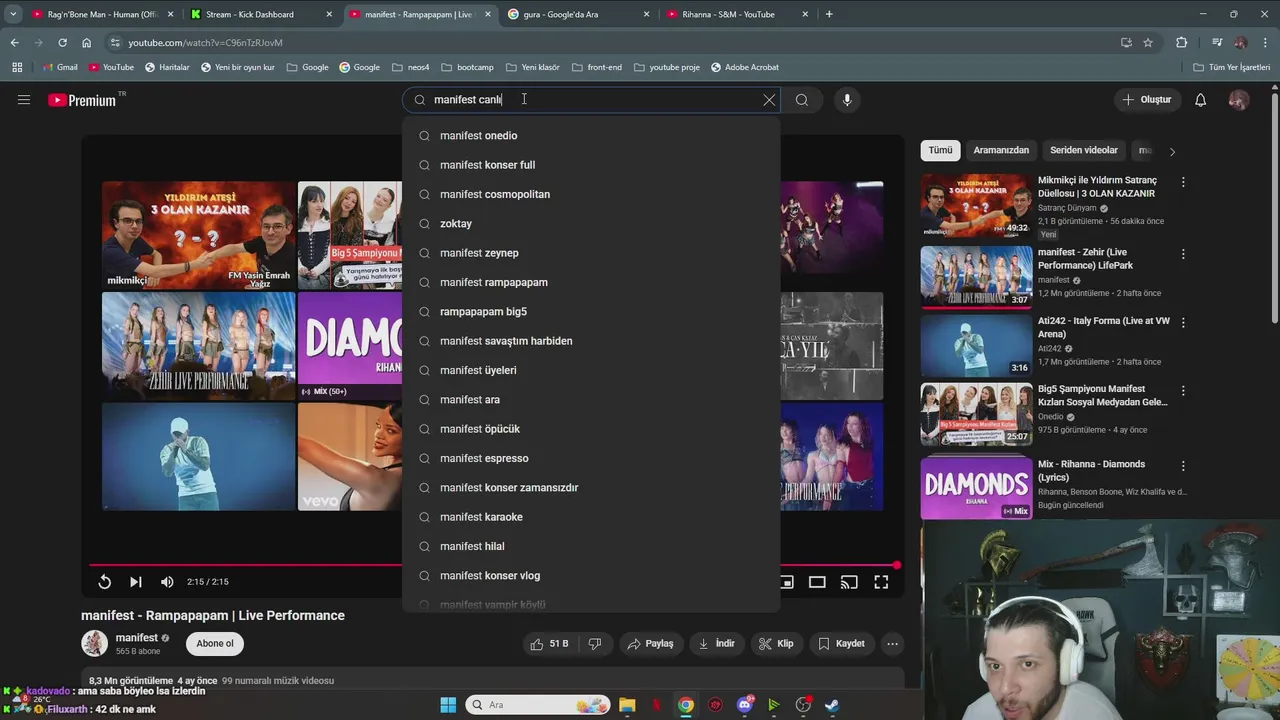The height and width of the screenshot is (720, 1280).
Task: Show more filter chips with arrow
Action: pyautogui.click(x=1172, y=151)
